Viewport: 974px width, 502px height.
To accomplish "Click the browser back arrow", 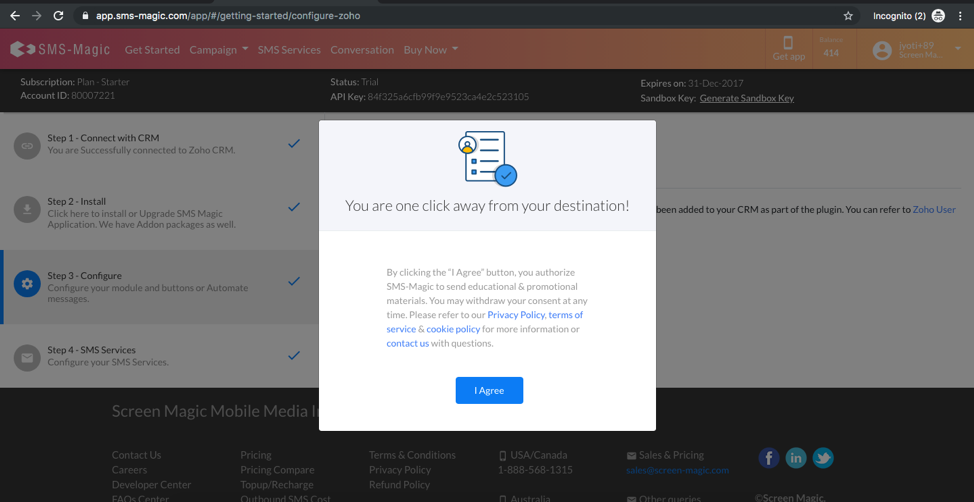I will (x=15, y=16).
